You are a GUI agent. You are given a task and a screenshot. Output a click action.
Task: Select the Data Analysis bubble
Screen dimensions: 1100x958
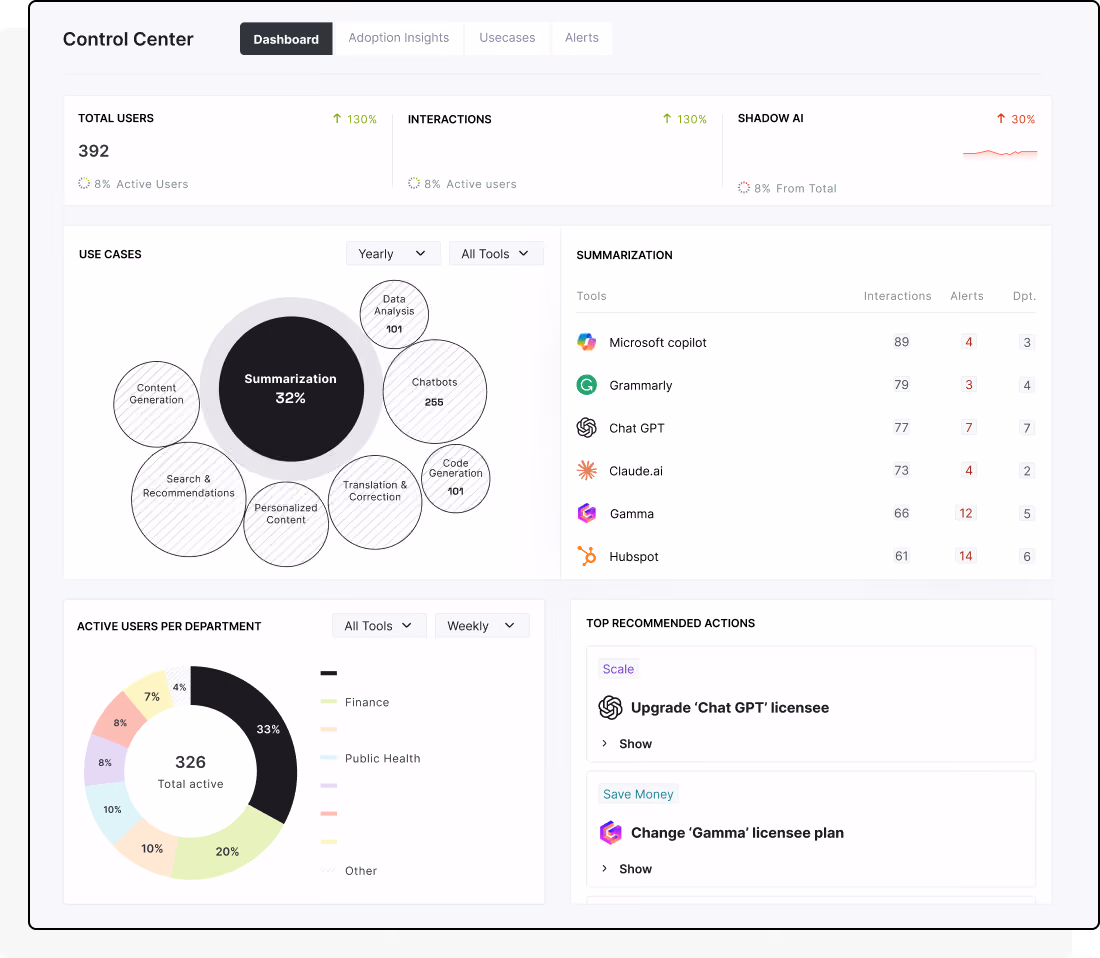[x=394, y=314]
